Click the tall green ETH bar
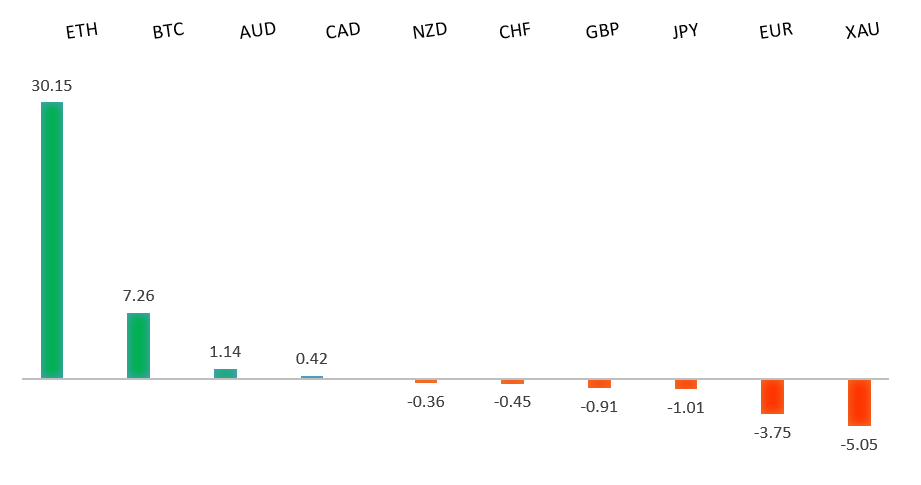The width and height of the screenshot is (921, 485). pyautogui.click(x=52, y=240)
